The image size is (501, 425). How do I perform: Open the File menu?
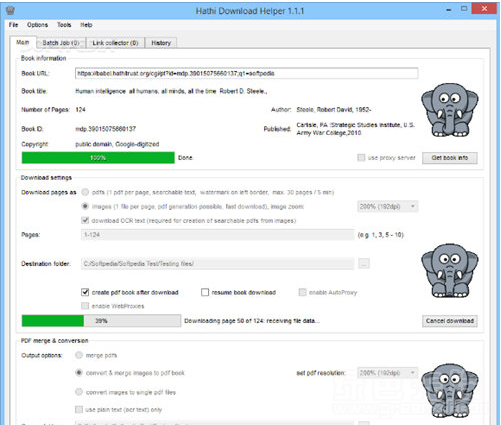click(13, 25)
